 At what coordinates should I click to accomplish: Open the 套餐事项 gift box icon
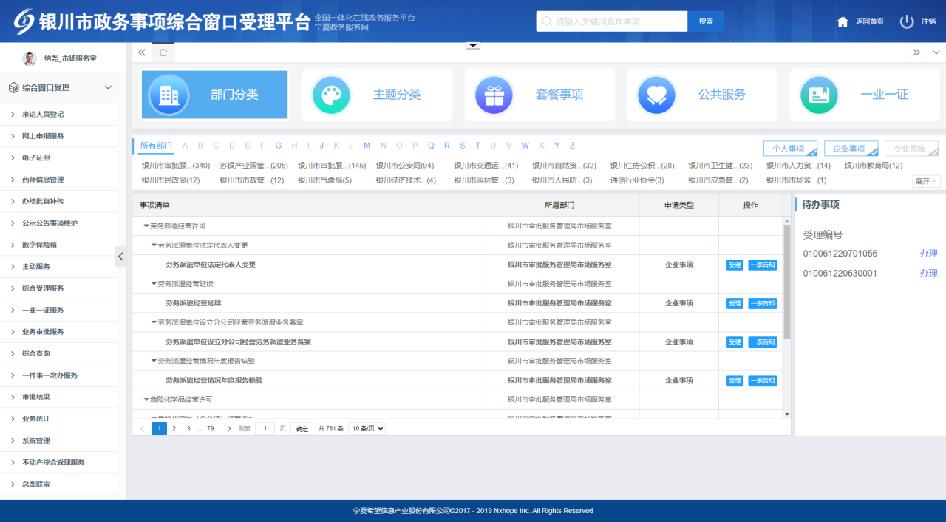click(x=493, y=95)
